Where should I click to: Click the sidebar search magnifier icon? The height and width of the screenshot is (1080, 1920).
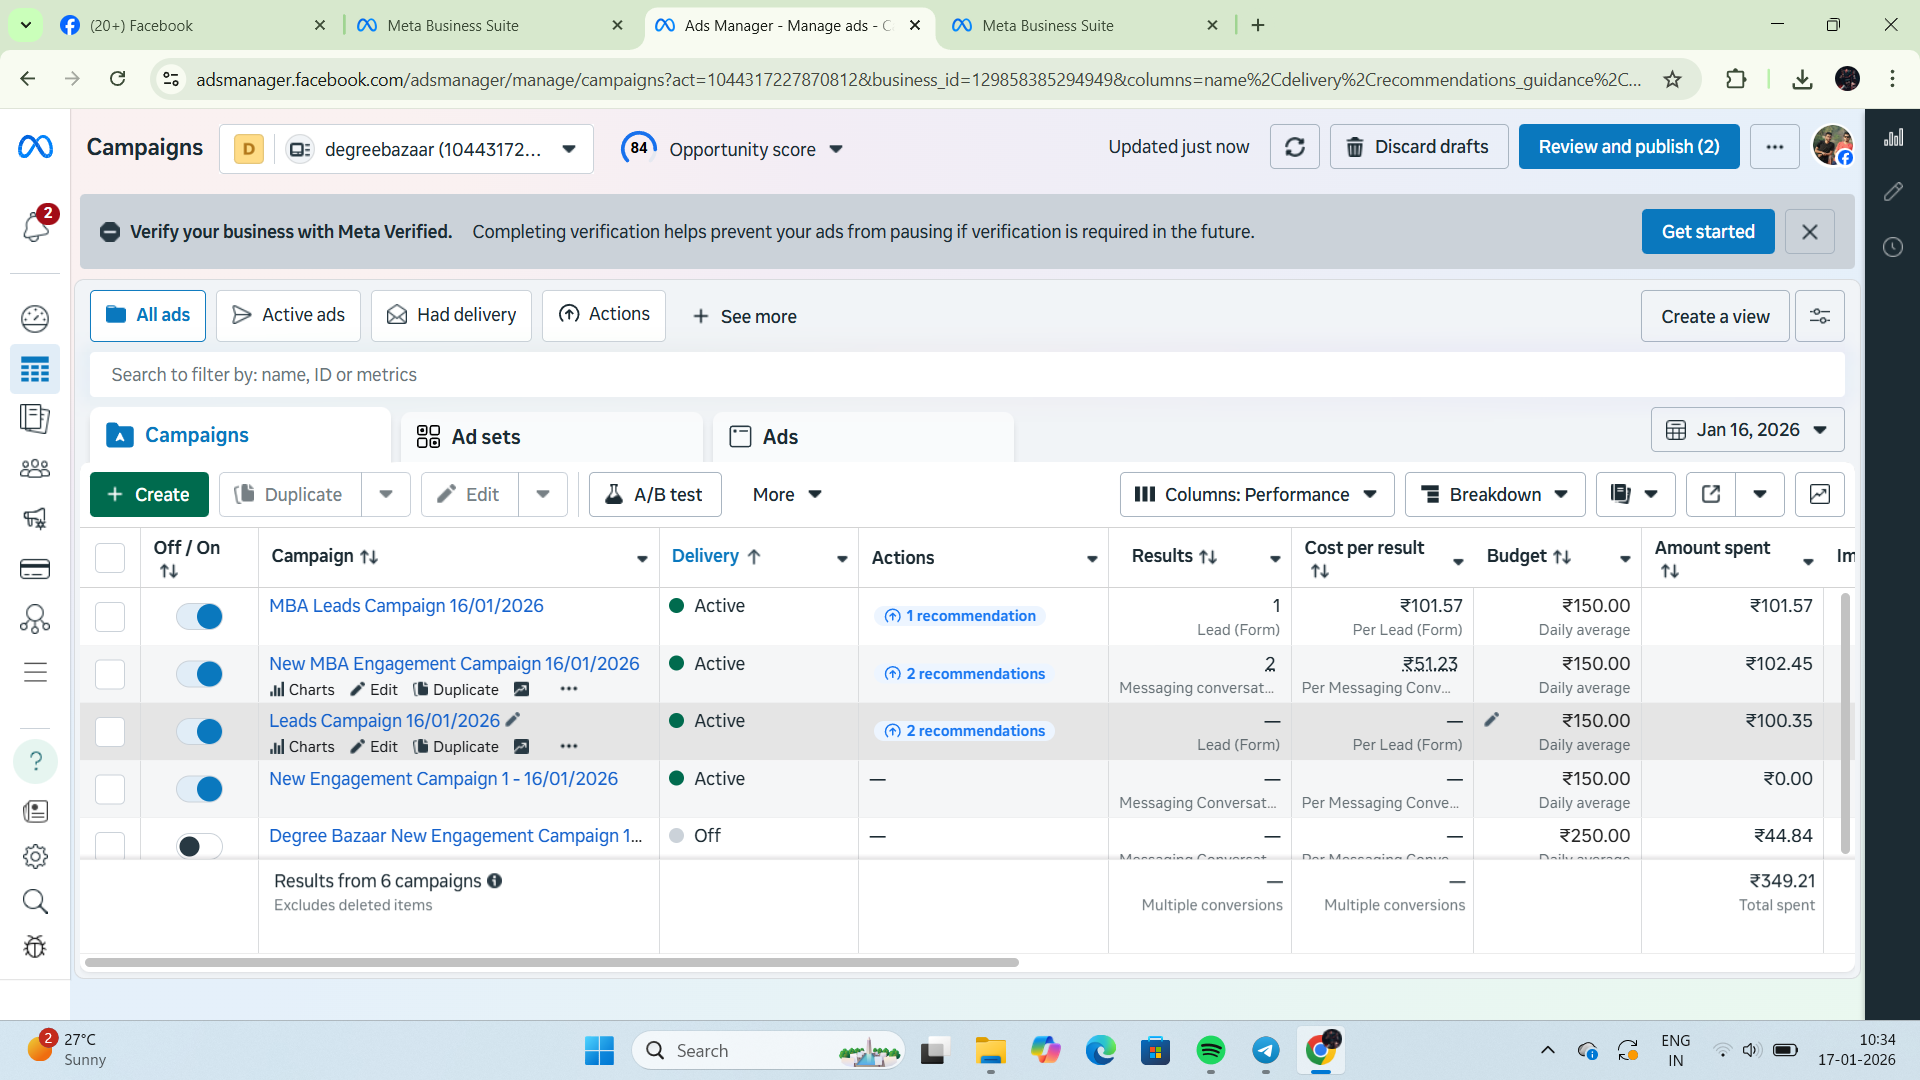pos(35,902)
